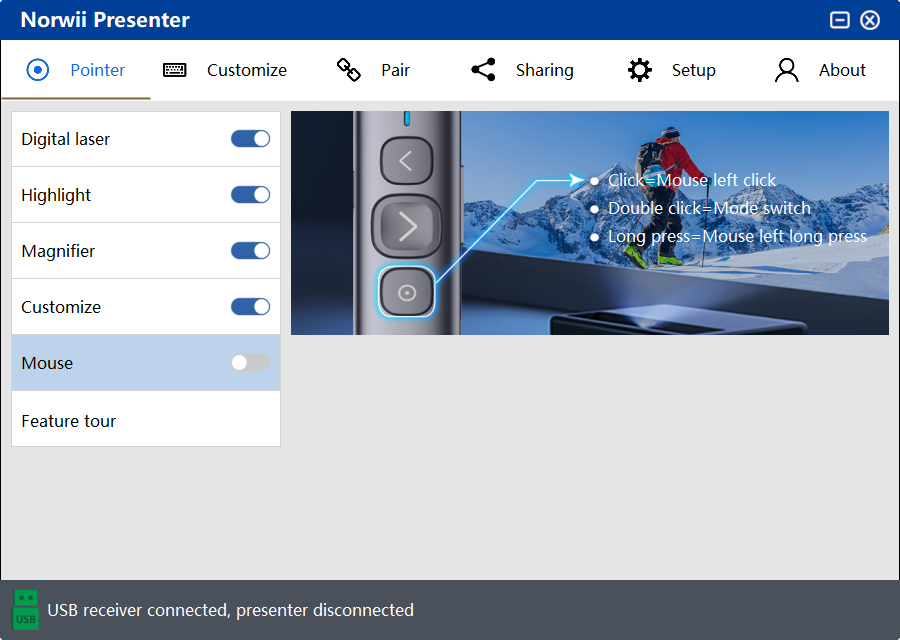Turn off the Highlight switch

(x=250, y=195)
